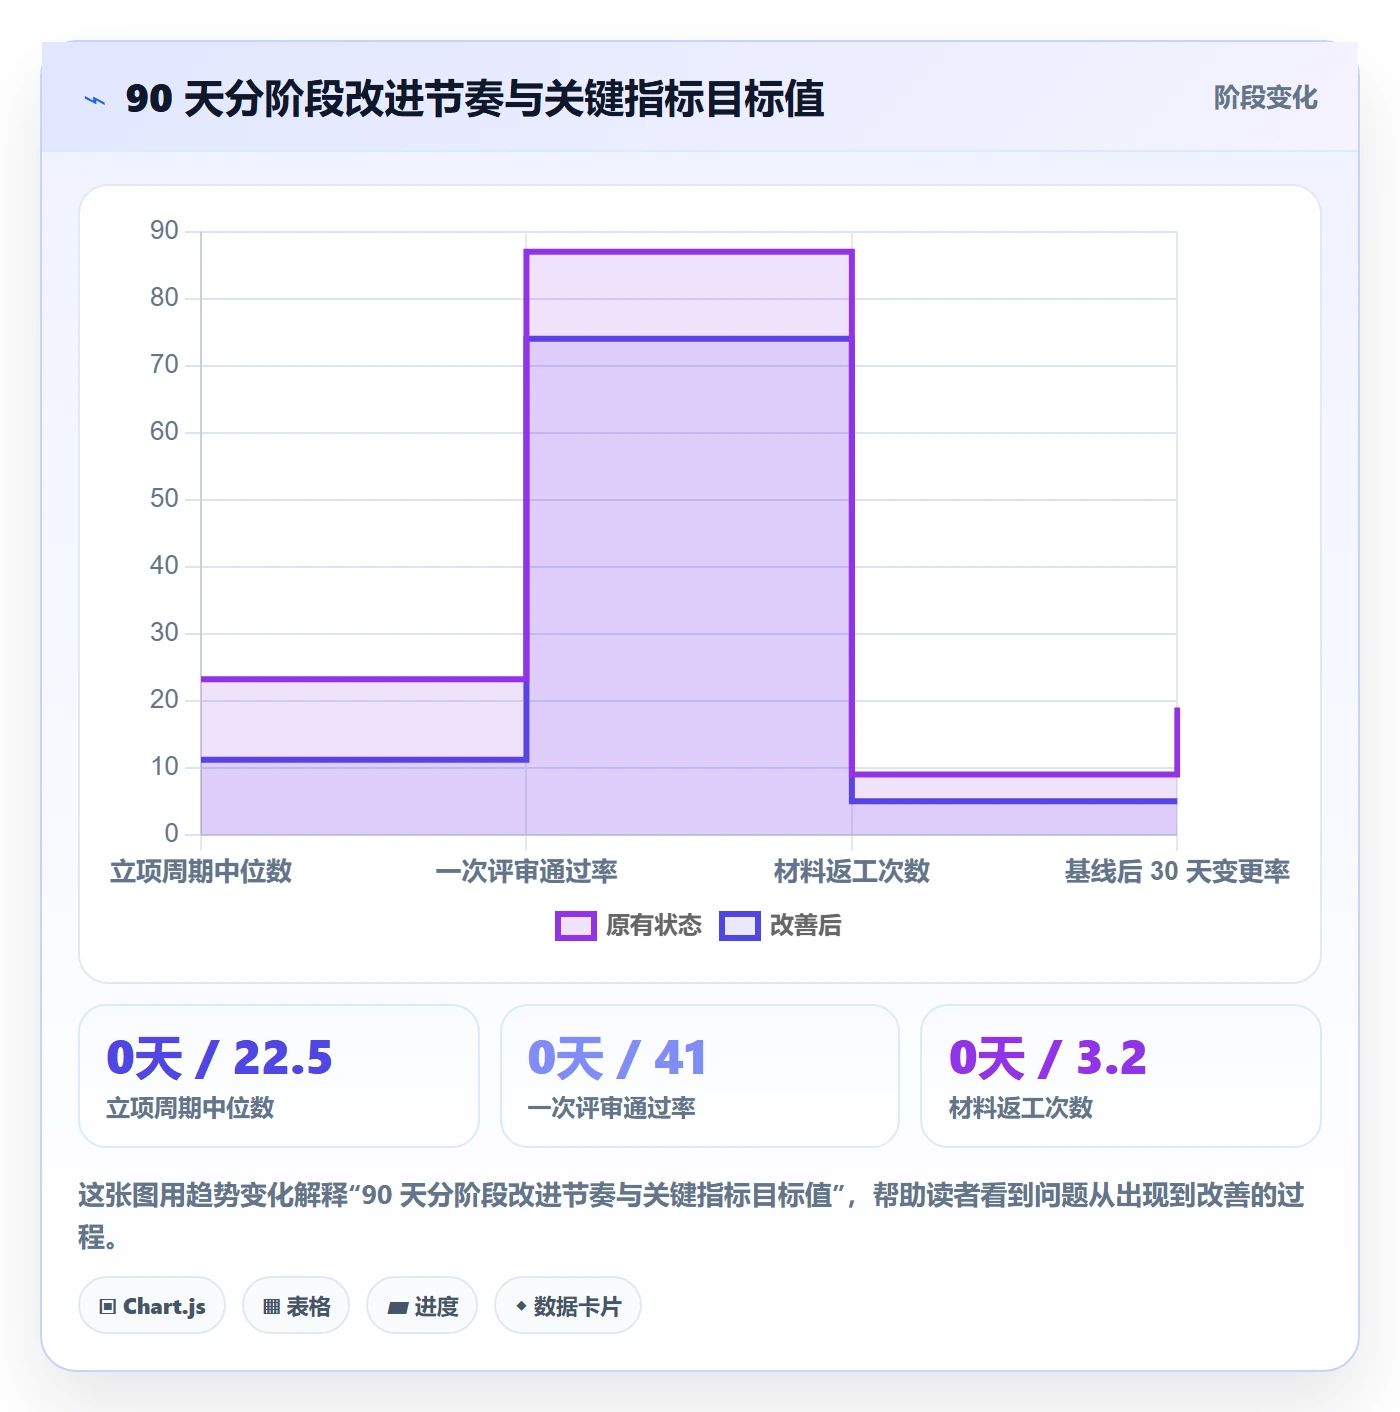The height and width of the screenshot is (1412, 1400).
Task: Click the 0天 / 22.5 value
Action: point(219,1058)
